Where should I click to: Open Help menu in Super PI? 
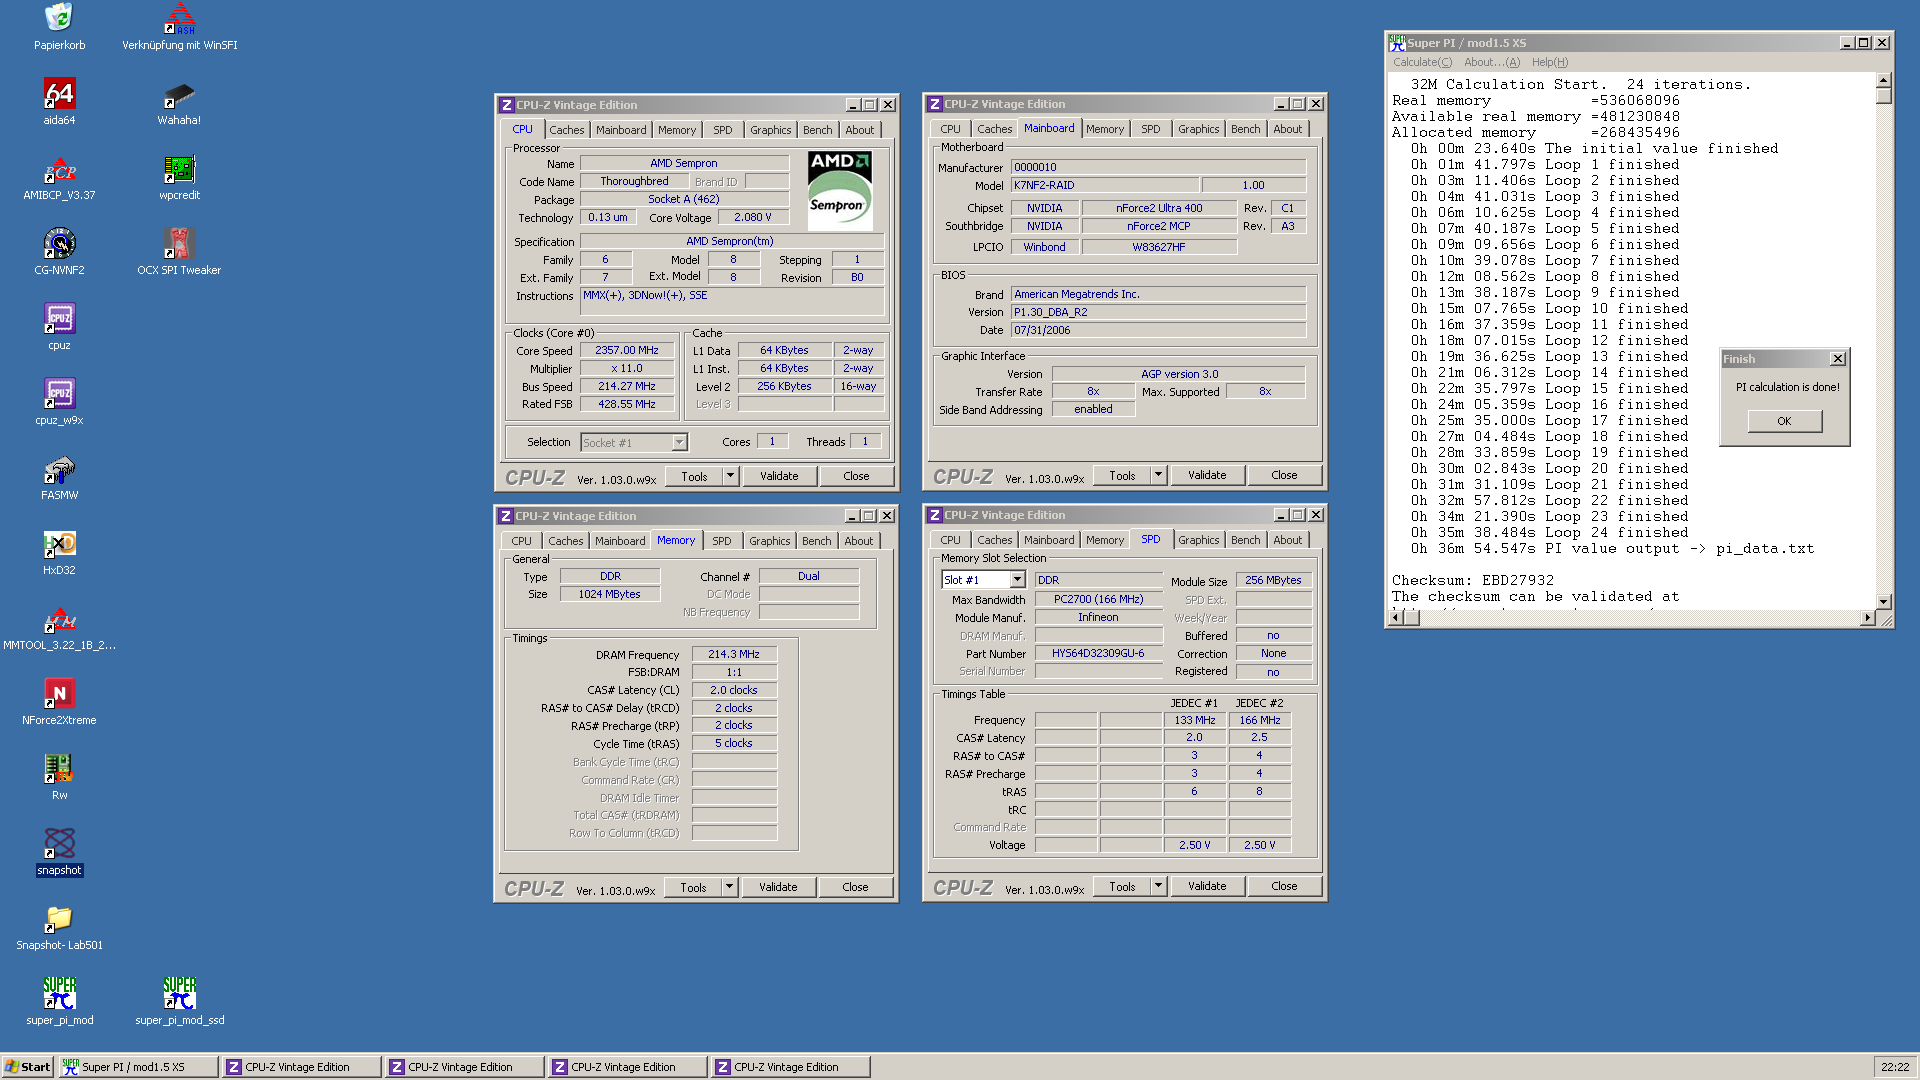(x=1549, y=62)
